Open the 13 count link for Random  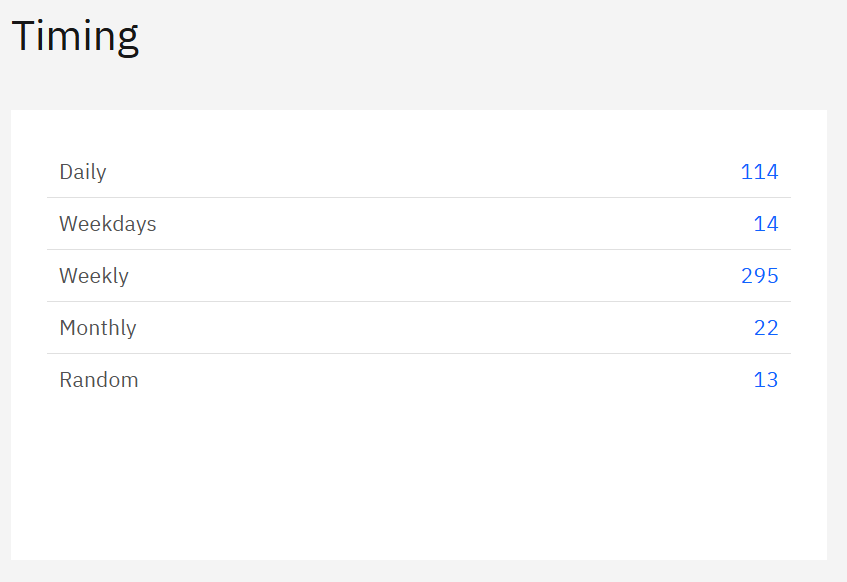coord(766,380)
